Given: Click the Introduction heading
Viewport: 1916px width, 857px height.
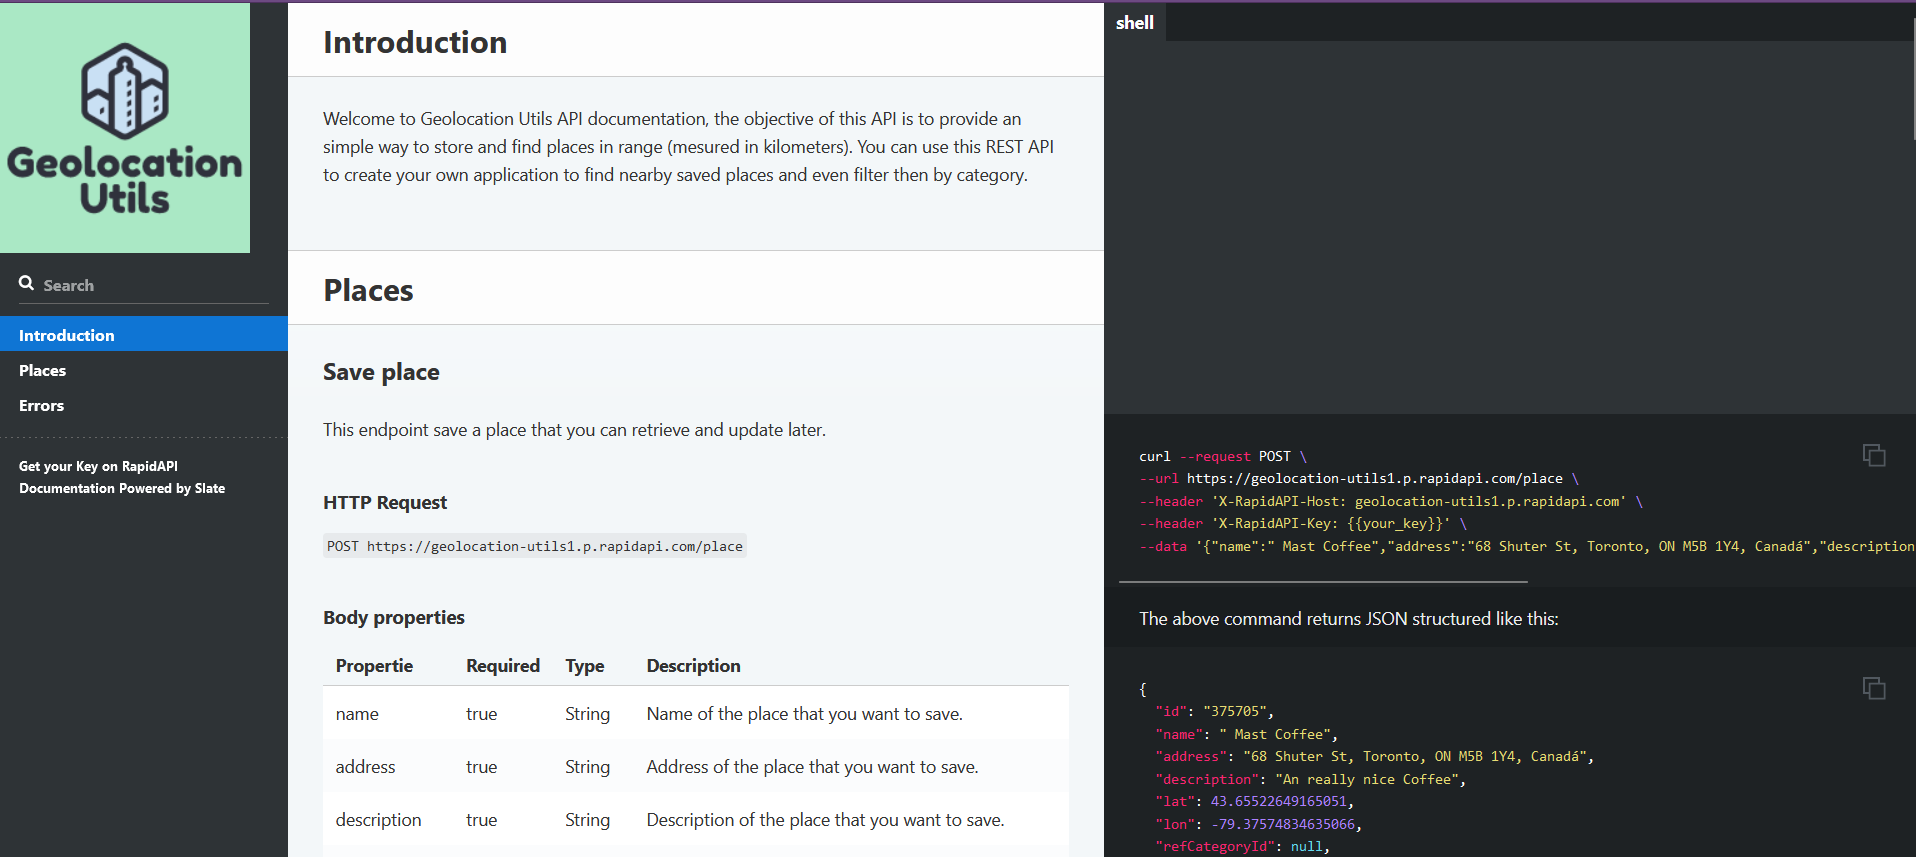Looking at the screenshot, I should coord(415,42).
